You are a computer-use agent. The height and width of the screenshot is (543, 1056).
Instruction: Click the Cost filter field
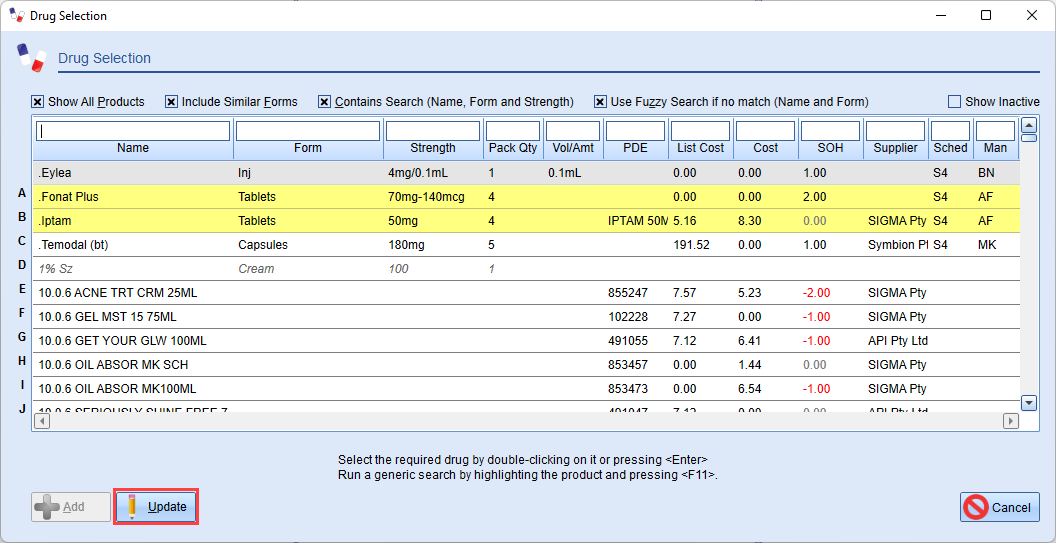tap(765, 131)
